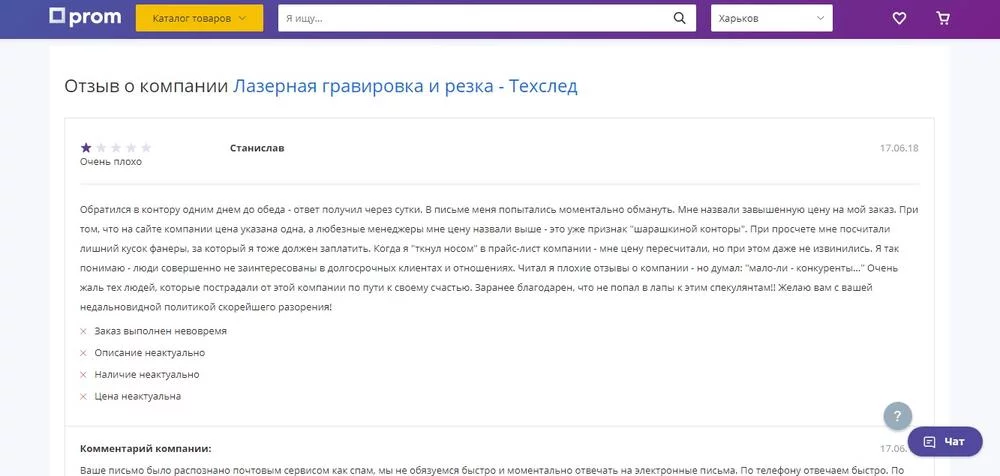Click reviewer name Станислав

tap(257, 148)
